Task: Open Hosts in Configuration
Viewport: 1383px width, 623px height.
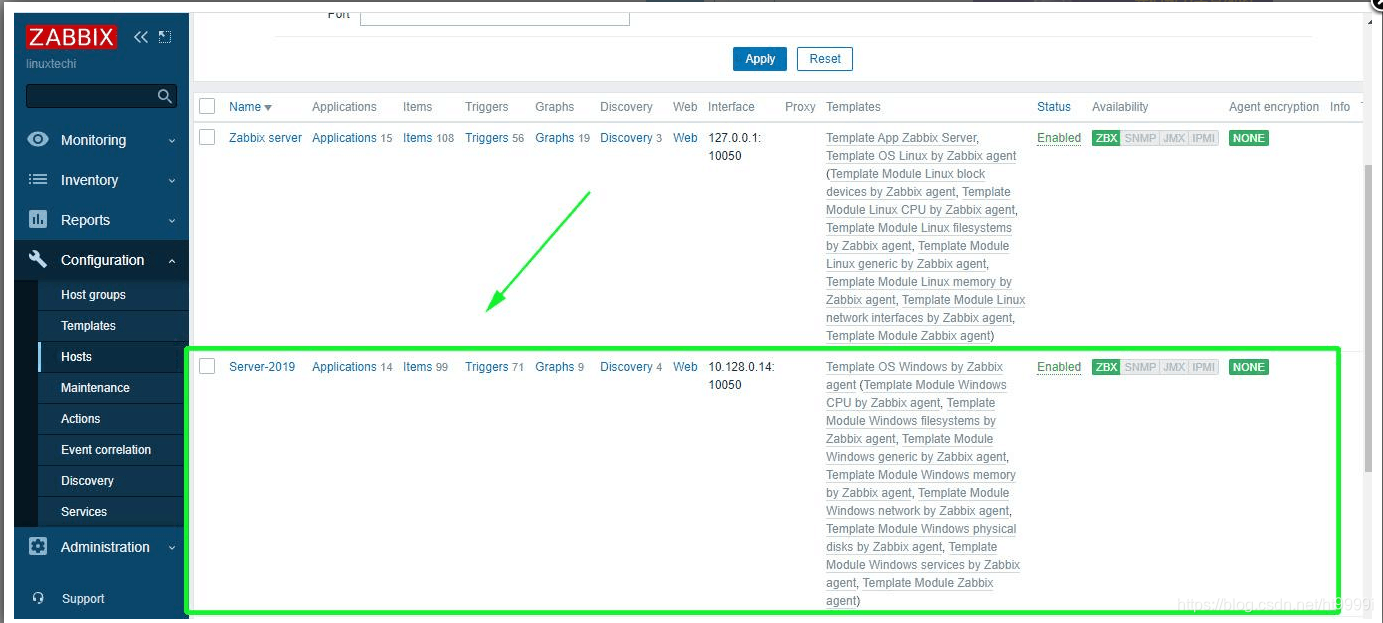Action: [76, 357]
